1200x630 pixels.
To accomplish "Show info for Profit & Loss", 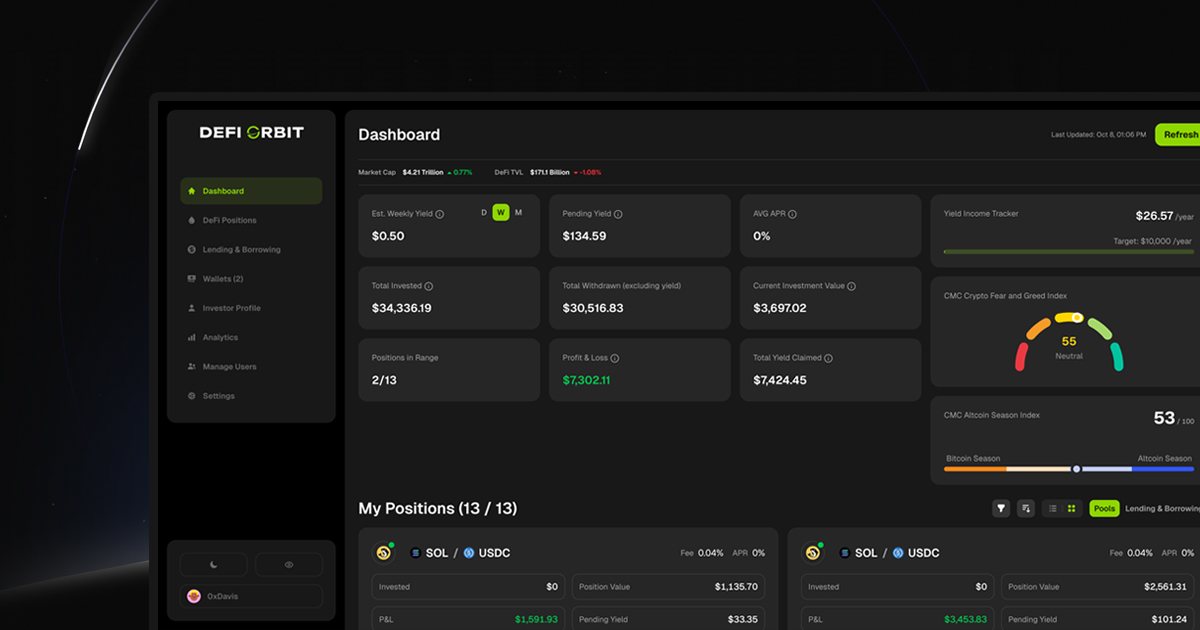I will pyautogui.click(x=614, y=358).
